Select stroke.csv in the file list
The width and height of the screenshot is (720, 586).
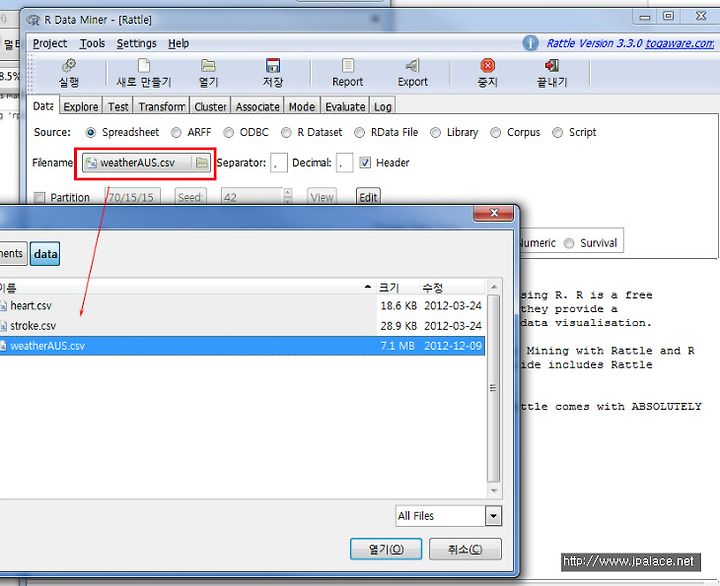242,326
